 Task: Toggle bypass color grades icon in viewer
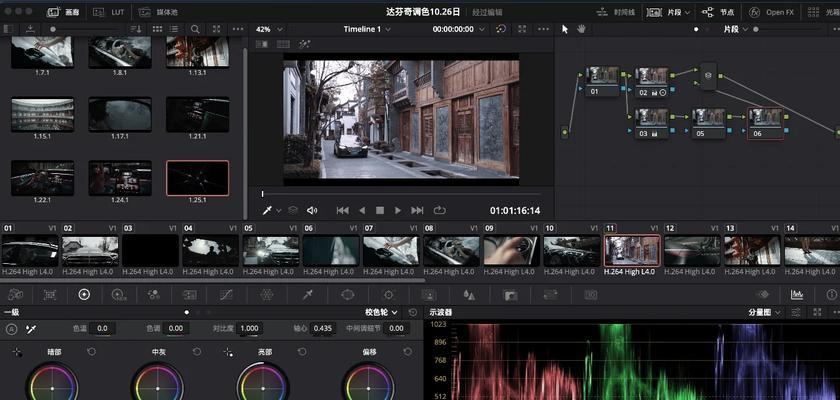pos(501,29)
